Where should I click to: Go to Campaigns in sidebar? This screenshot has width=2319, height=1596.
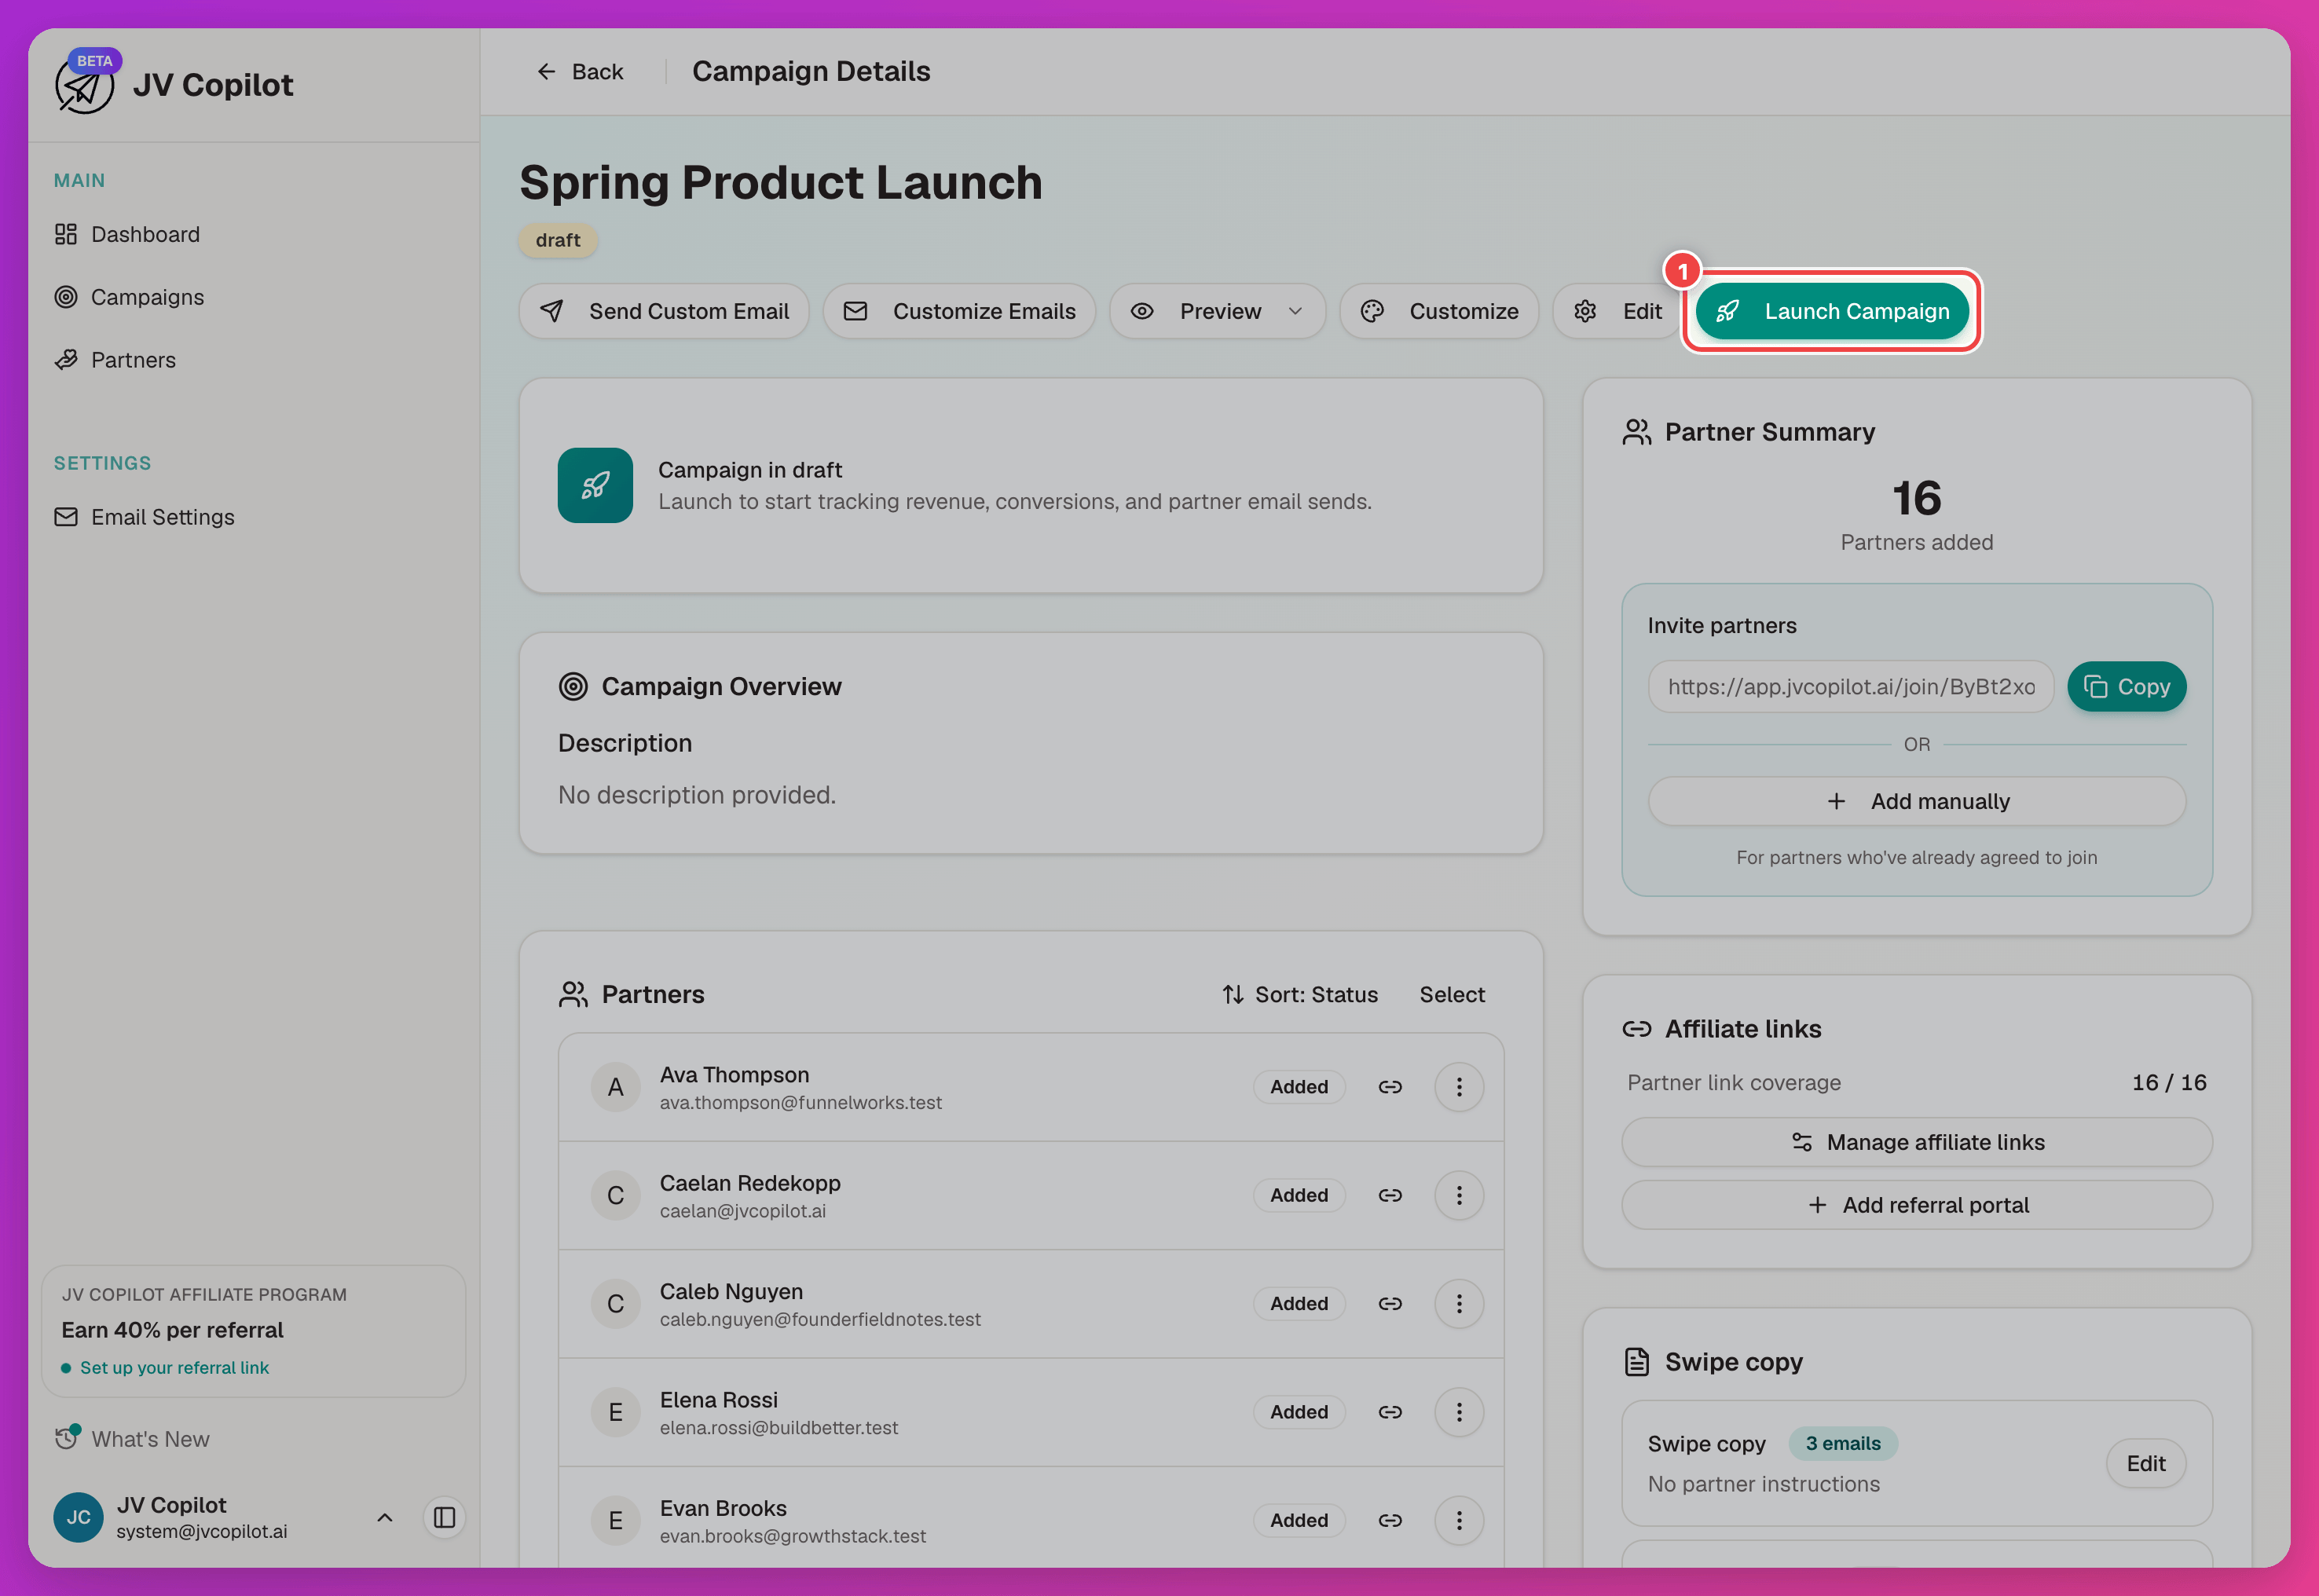(x=130, y=297)
